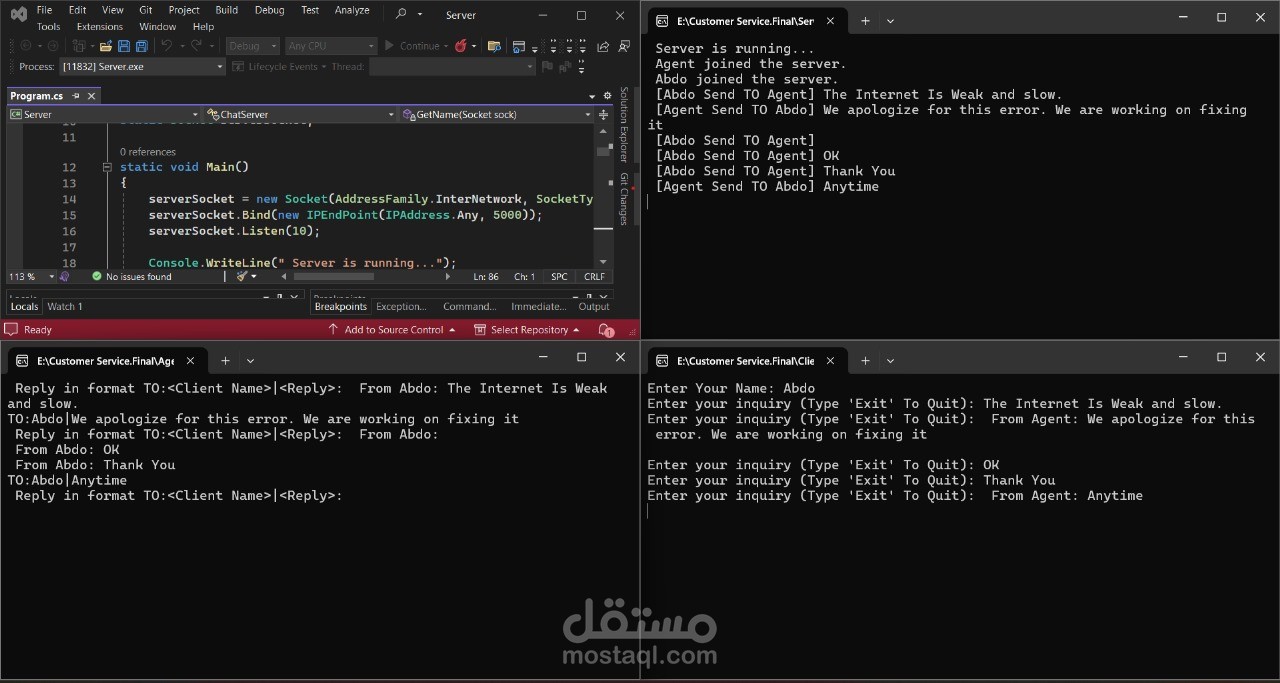Click the Redo arrow icon
This screenshot has width=1280, height=683.
point(197,46)
